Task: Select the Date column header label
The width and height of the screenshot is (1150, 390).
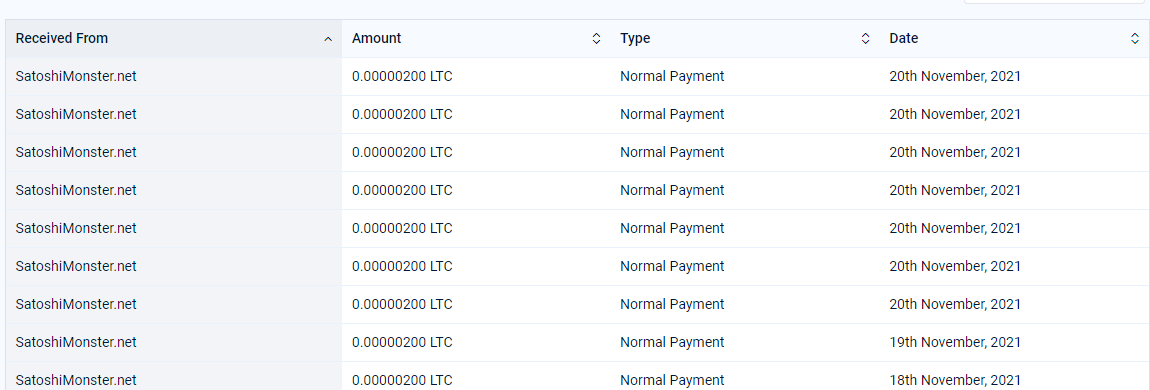Action: pyautogui.click(x=904, y=38)
